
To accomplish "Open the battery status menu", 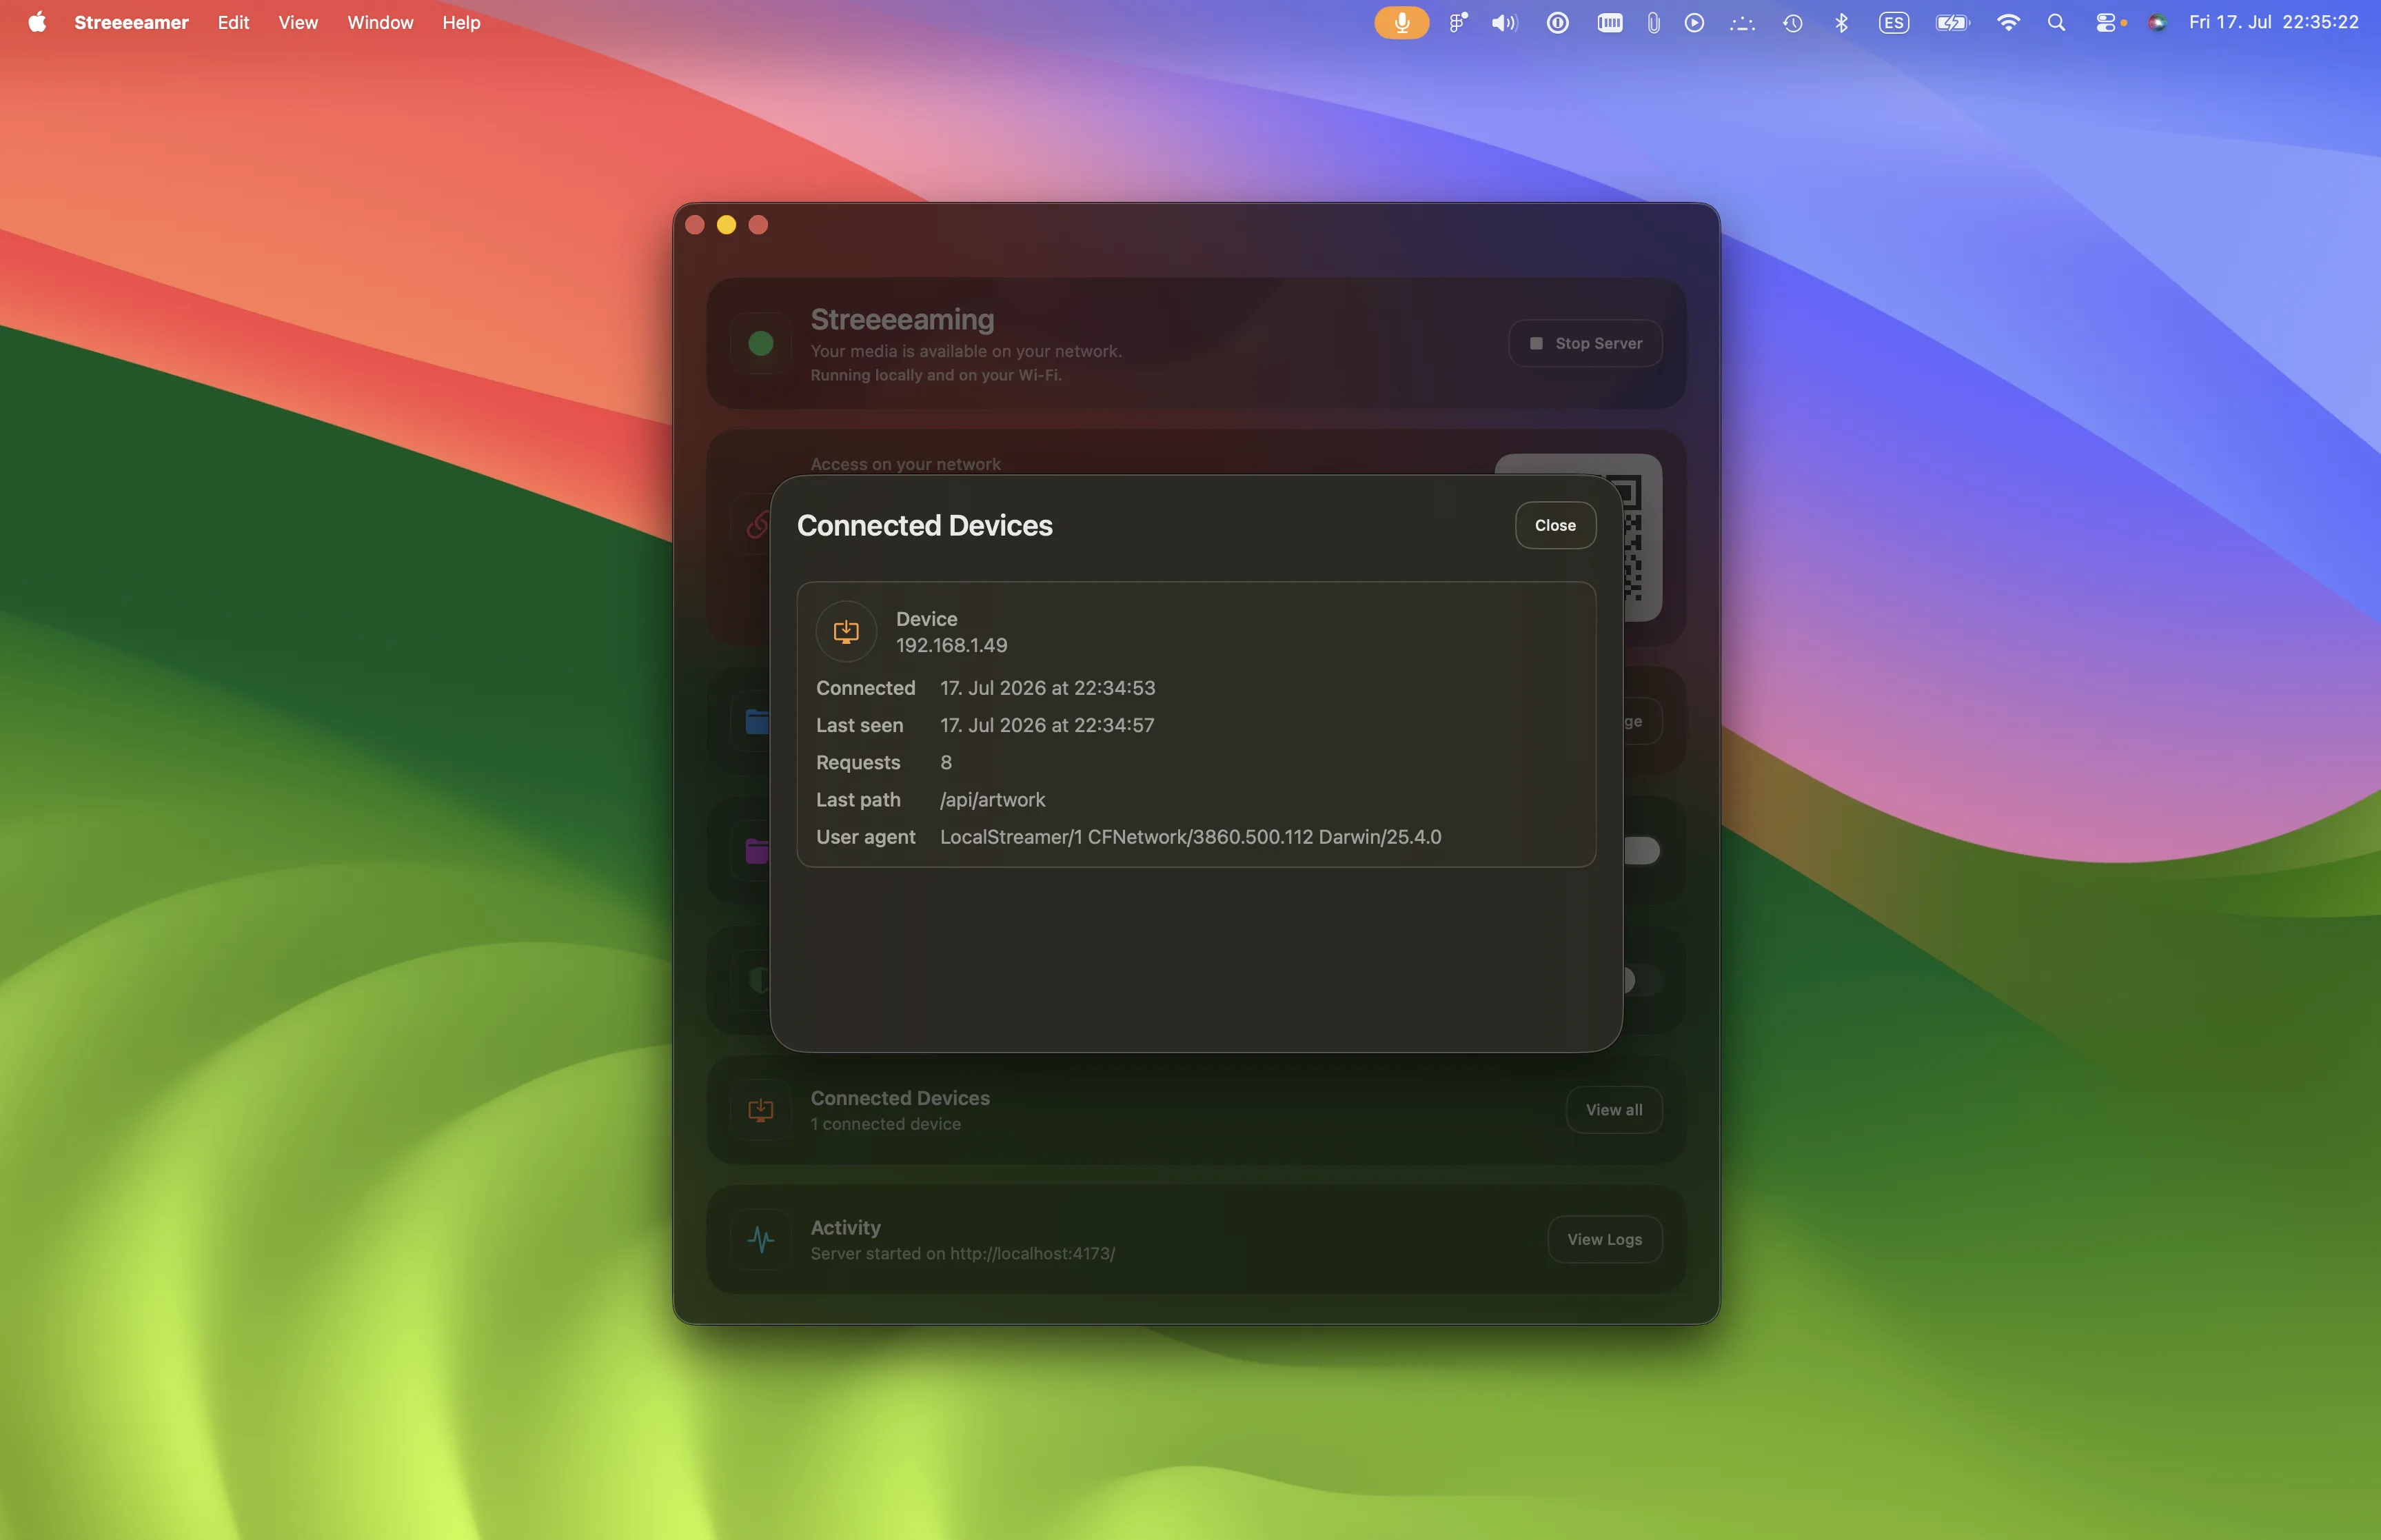I will 1951,22.
